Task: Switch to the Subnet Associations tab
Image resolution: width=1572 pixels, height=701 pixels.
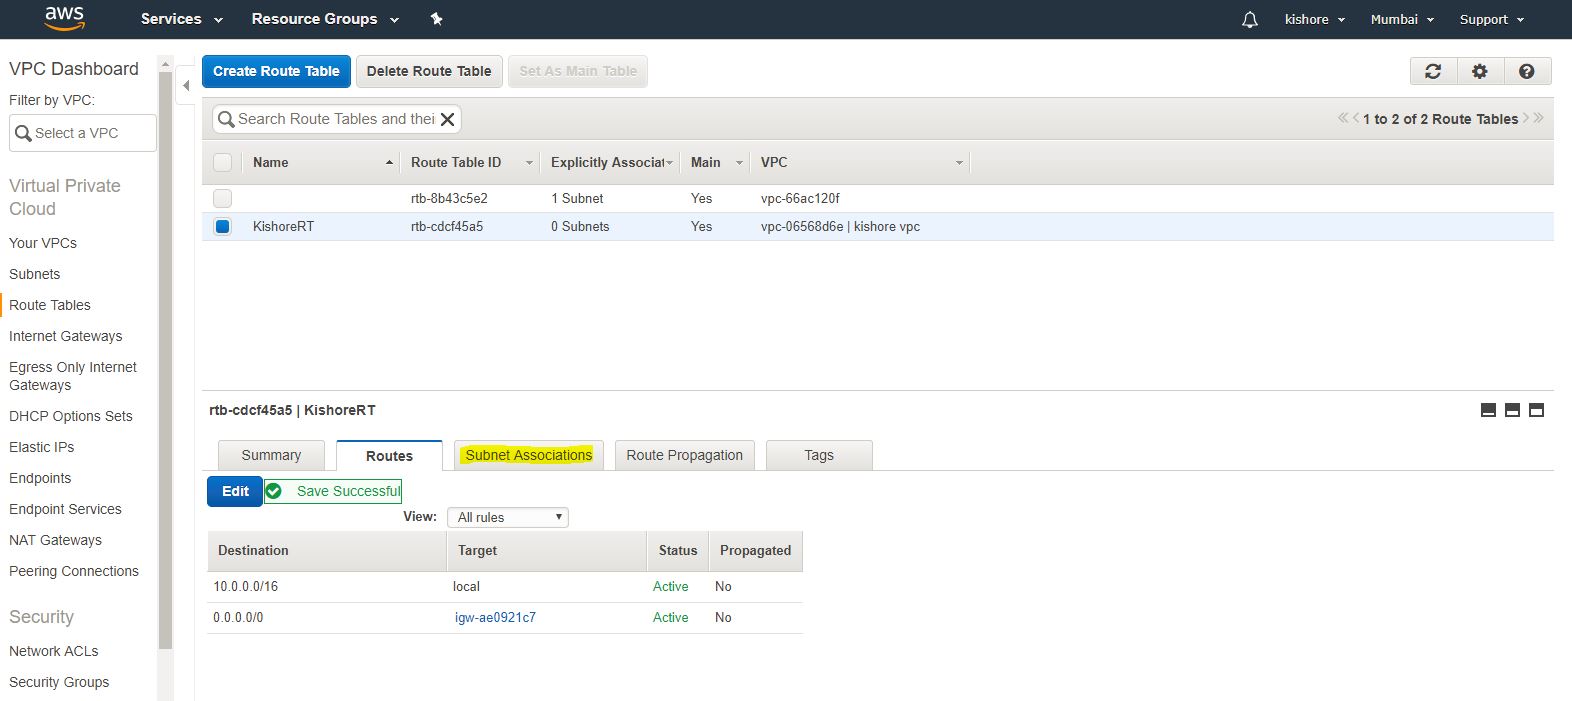Action: click(528, 455)
